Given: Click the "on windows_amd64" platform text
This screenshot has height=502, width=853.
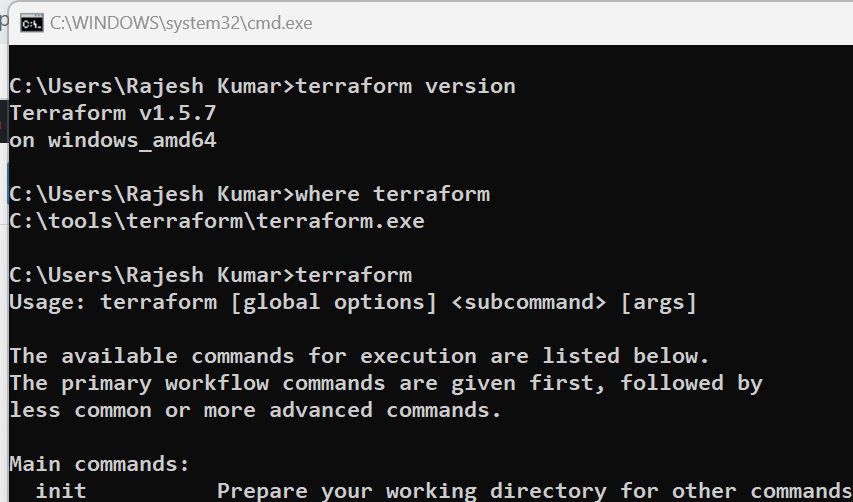Looking at the screenshot, I should click(x=113, y=140).
